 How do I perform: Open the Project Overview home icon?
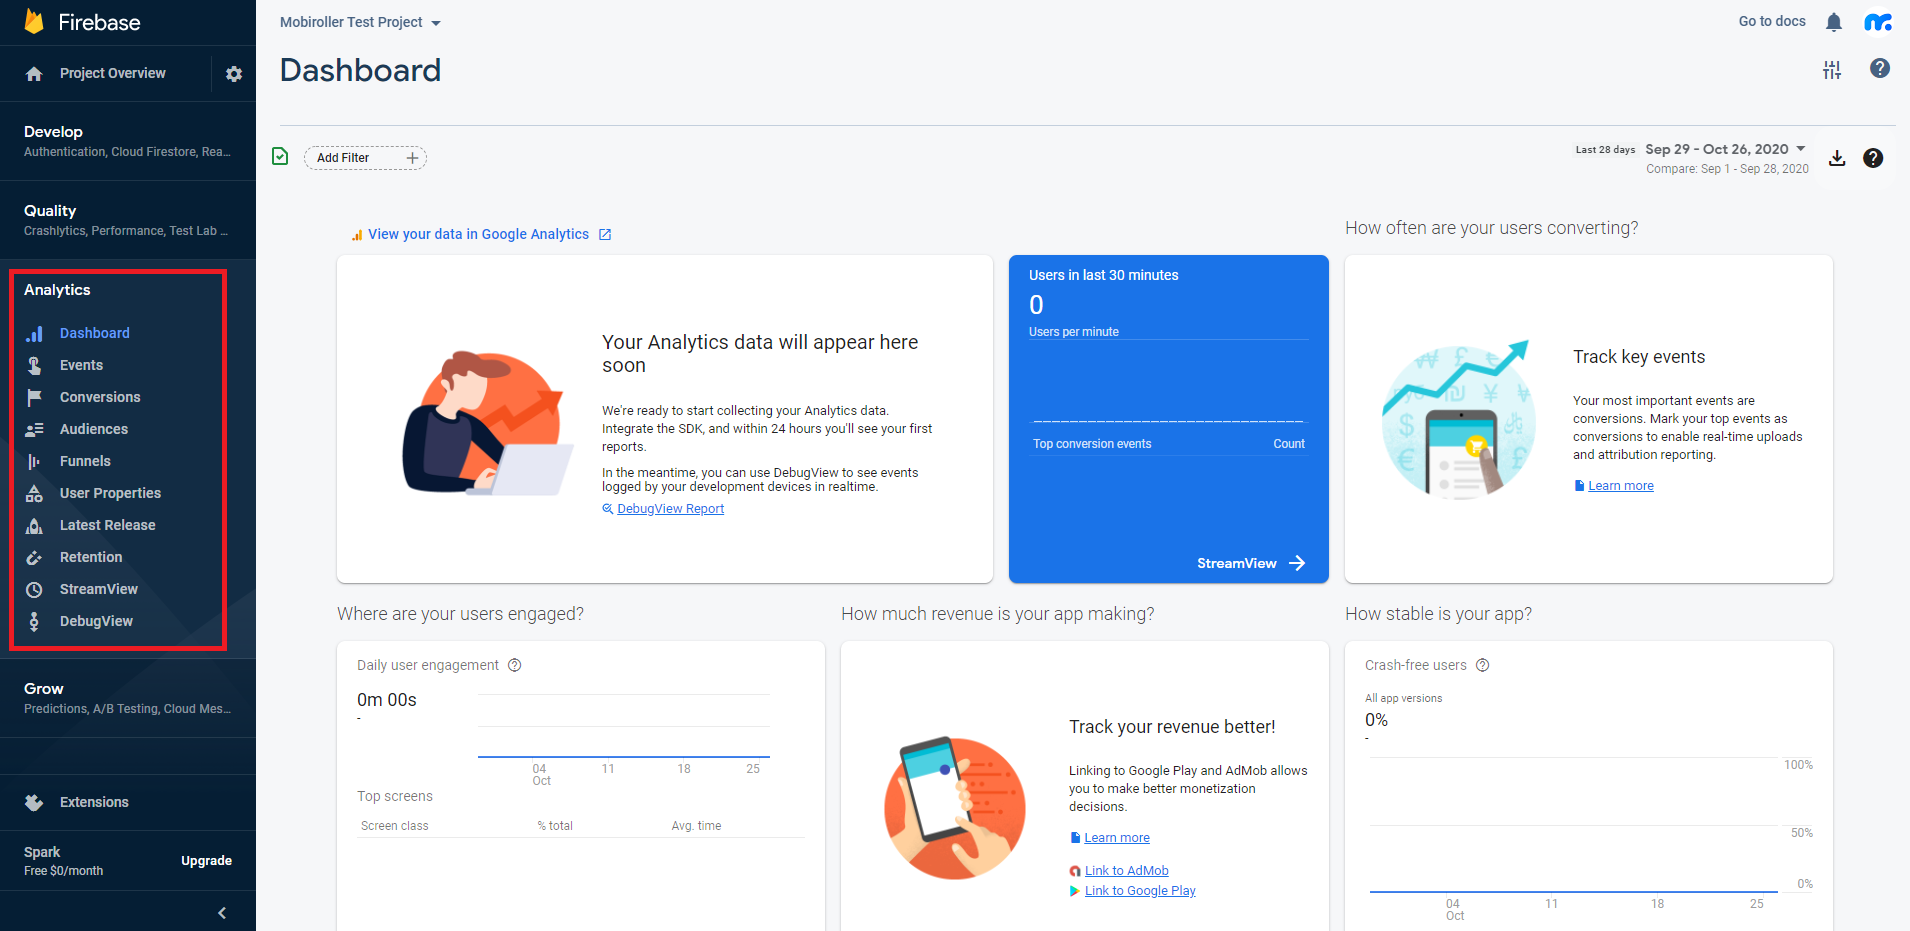click(x=34, y=74)
